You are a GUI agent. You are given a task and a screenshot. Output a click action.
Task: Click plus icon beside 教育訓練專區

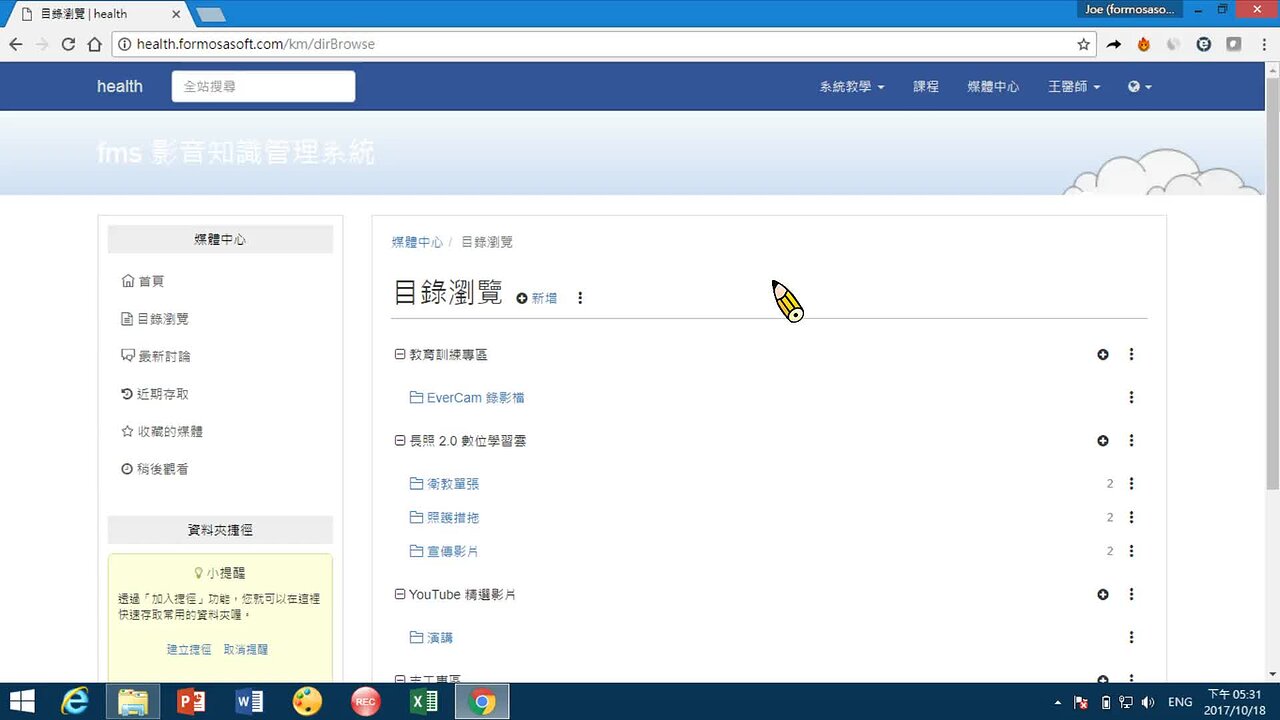pyautogui.click(x=1103, y=354)
